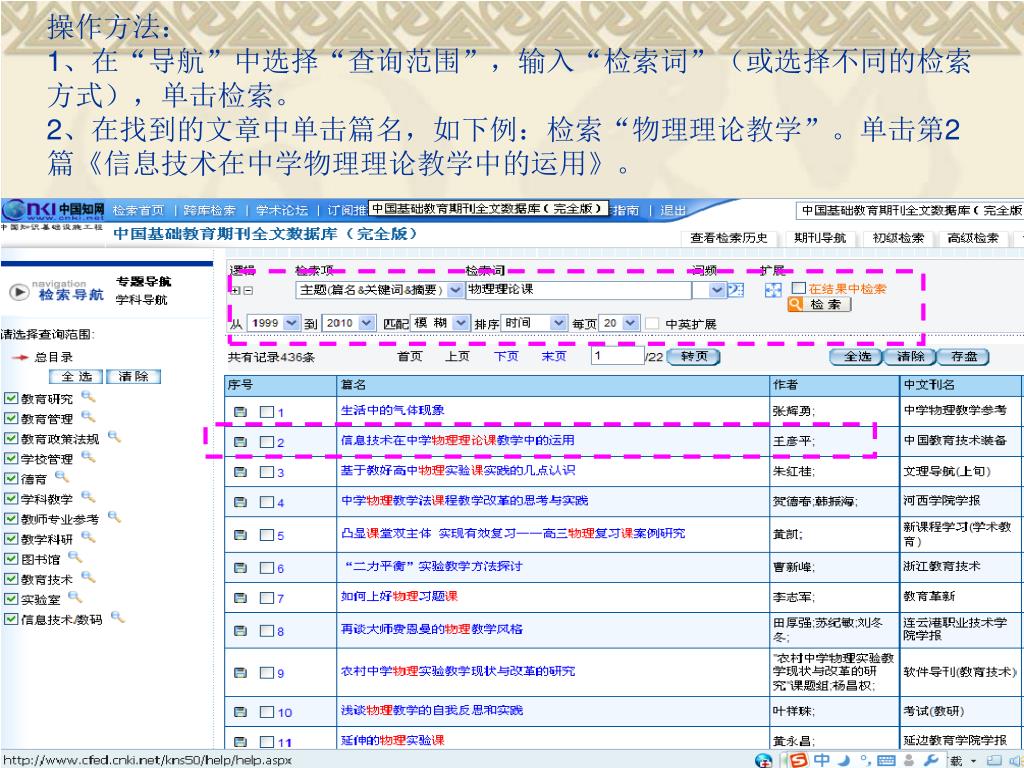The height and width of the screenshot is (768, 1024).
Task: Click the page number input field
Action: point(617,356)
